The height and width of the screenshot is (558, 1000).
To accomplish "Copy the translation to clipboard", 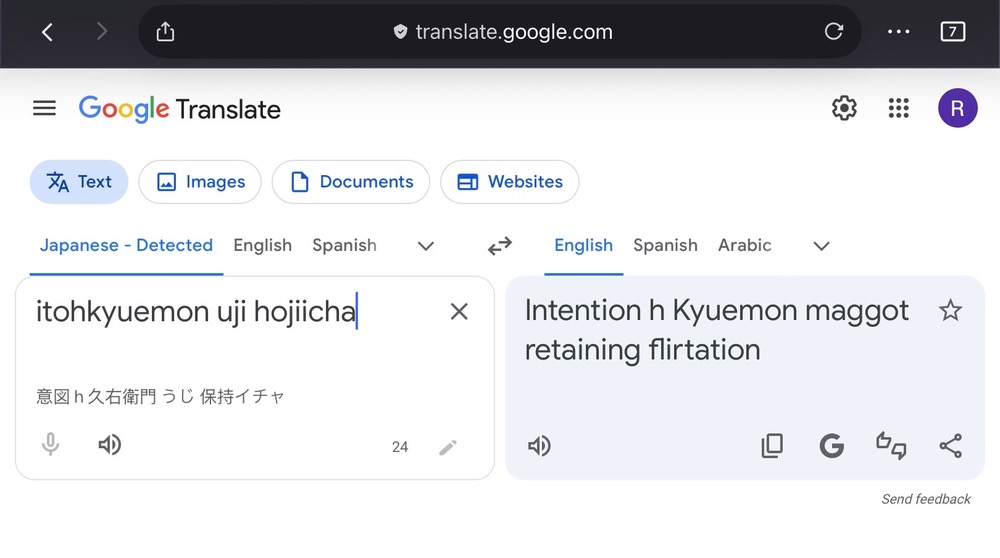I will pos(772,446).
